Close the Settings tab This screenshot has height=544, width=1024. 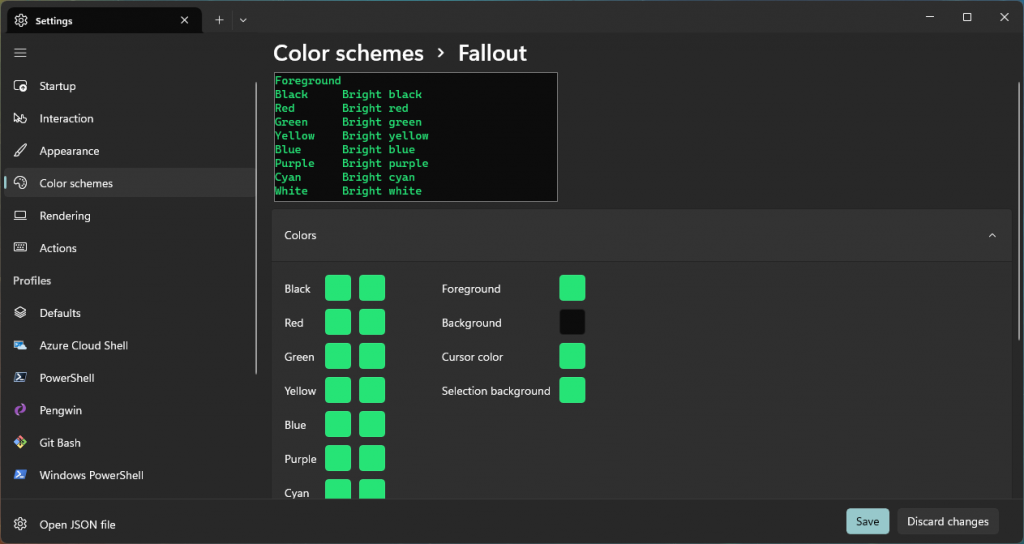(184, 20)
